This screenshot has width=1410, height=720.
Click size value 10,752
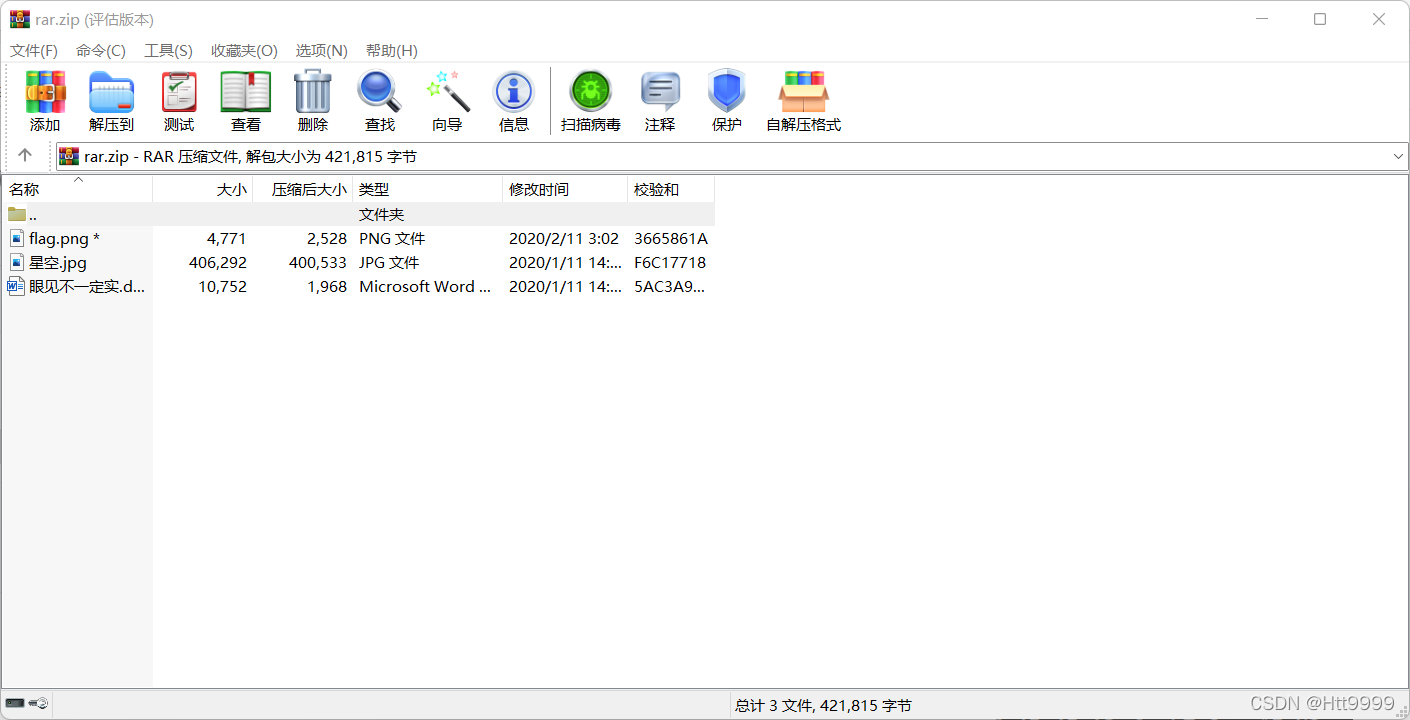pos(222,286)
